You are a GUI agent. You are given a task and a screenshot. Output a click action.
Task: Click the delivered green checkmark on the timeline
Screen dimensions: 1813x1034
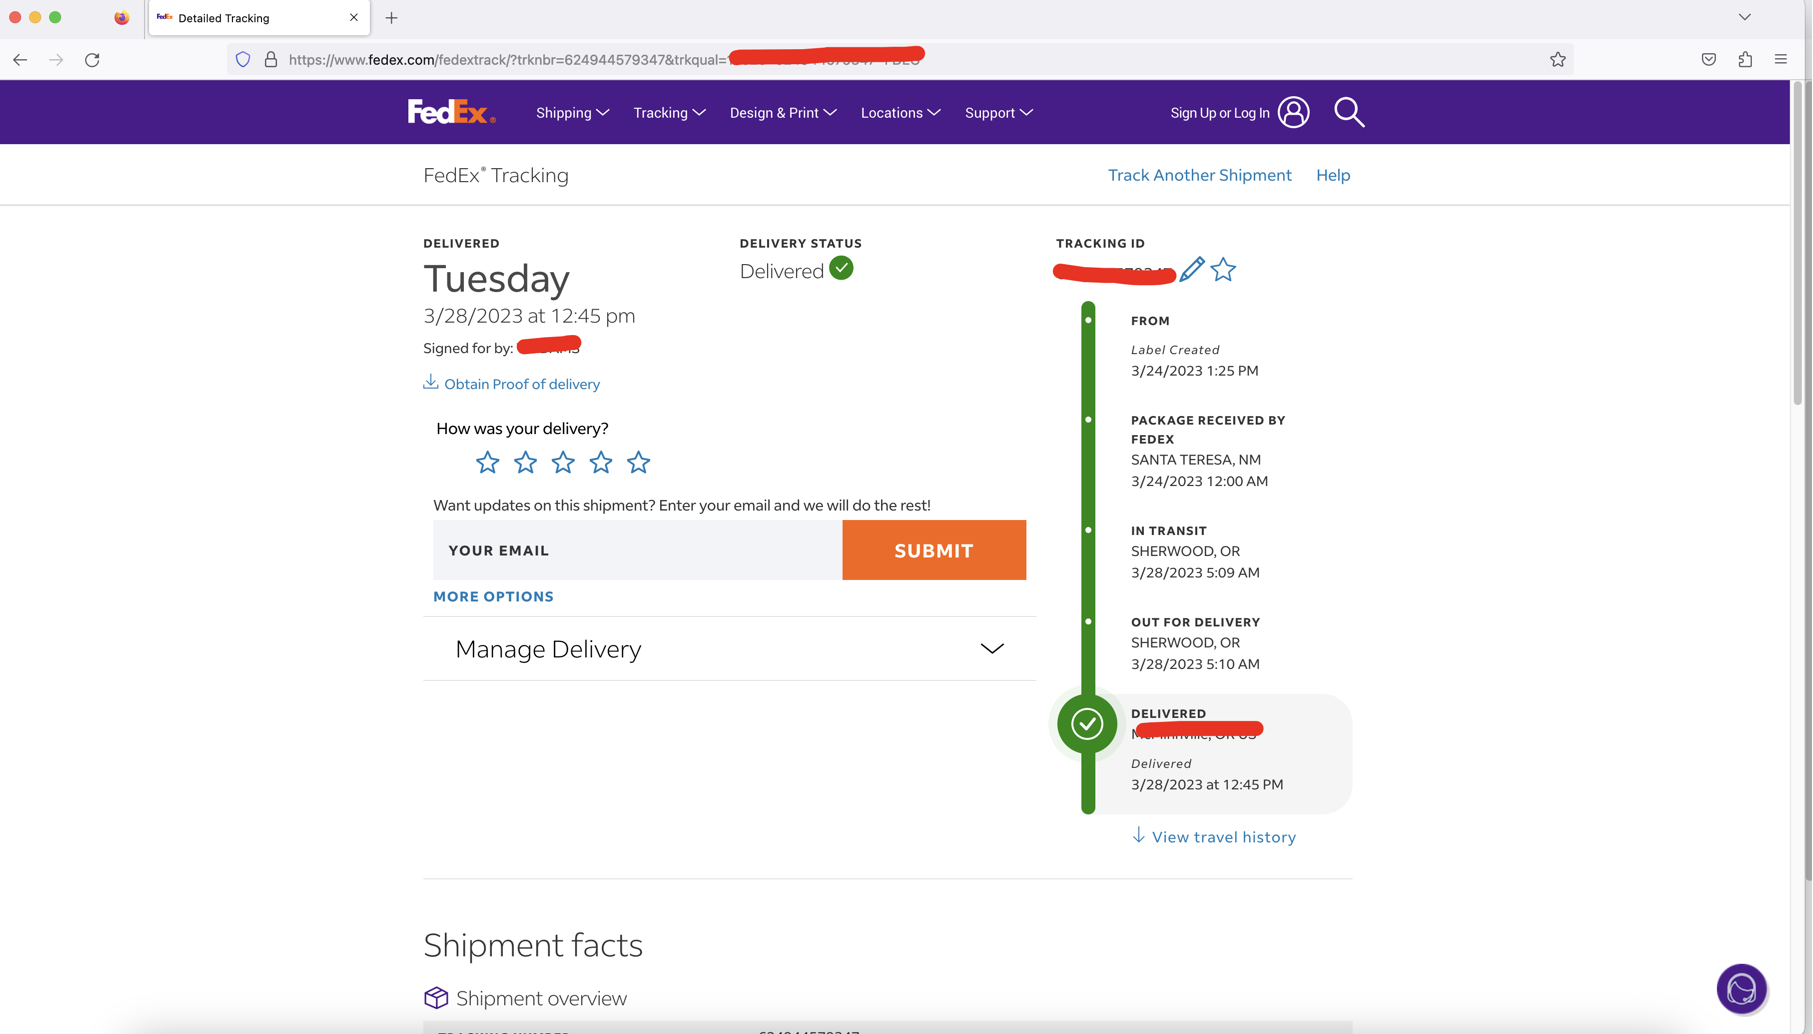pos(1086,723)
